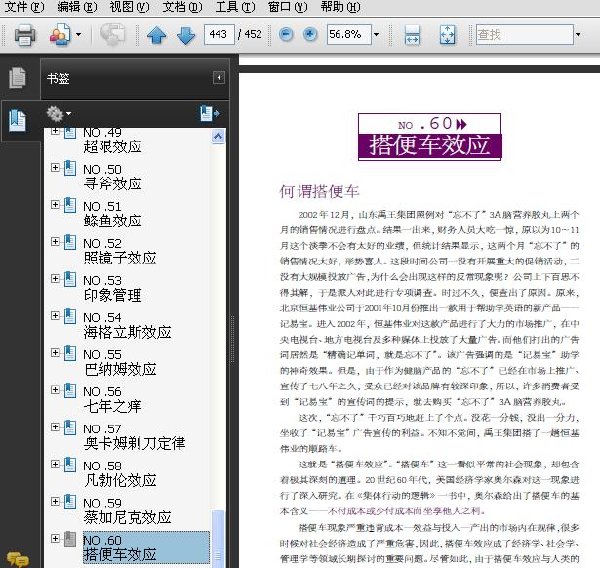Open the bookmarks options gear menu

coord(58,114)
